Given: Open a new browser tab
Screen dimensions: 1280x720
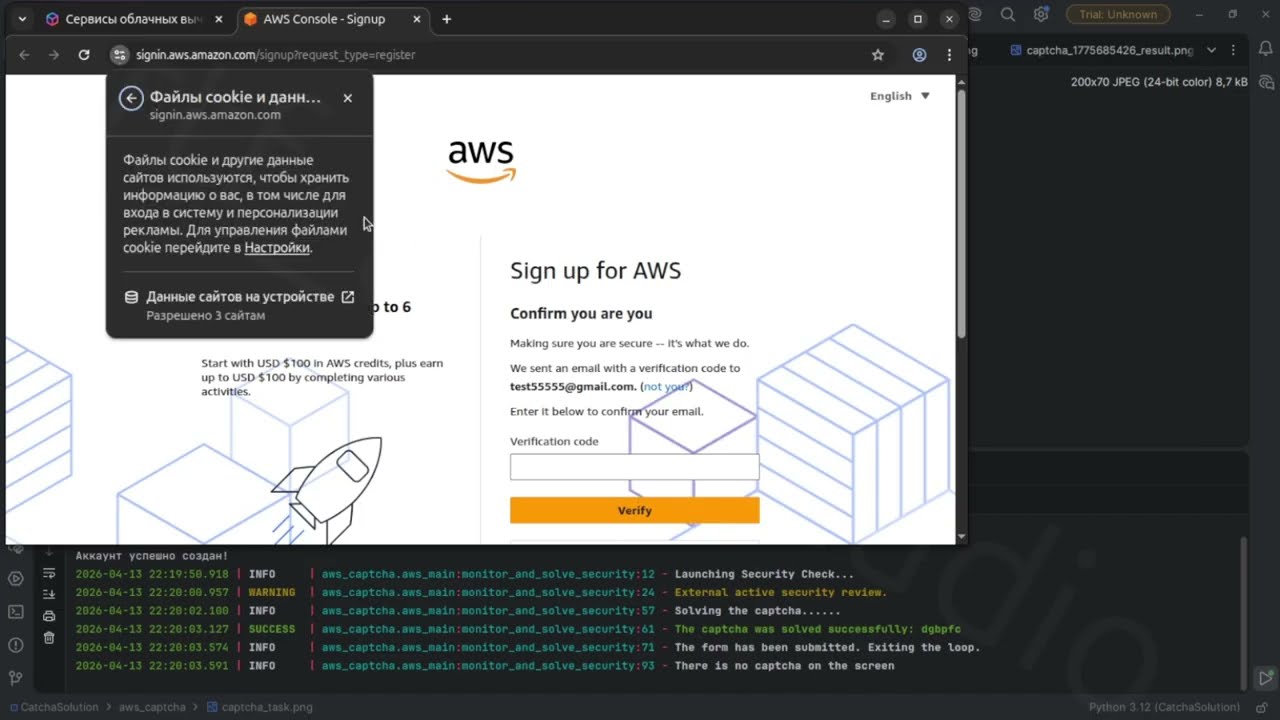Looking at the screenshot, I should click(446, 19).
